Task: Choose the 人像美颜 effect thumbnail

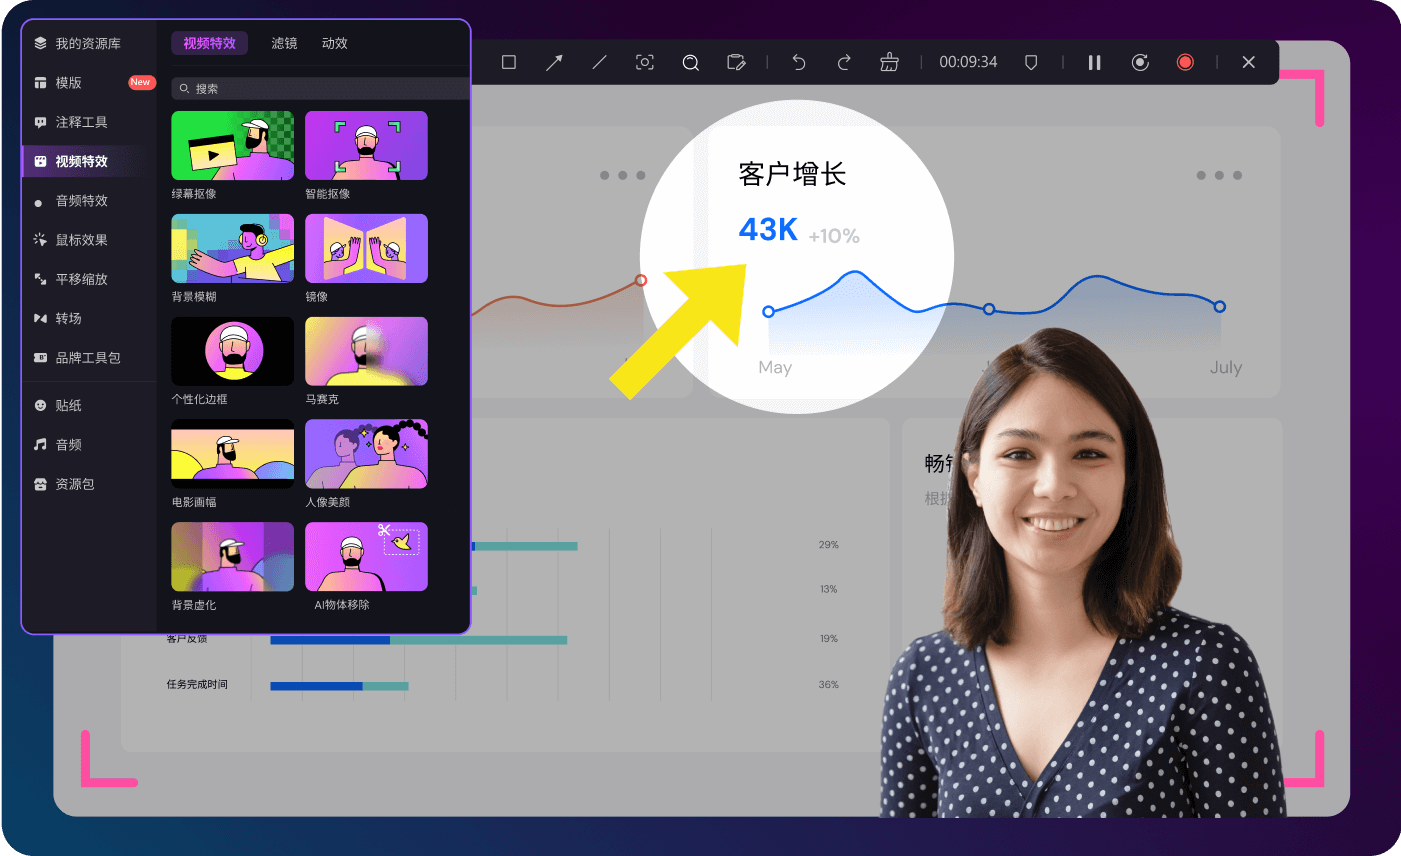Action: (x=366, y=454)
